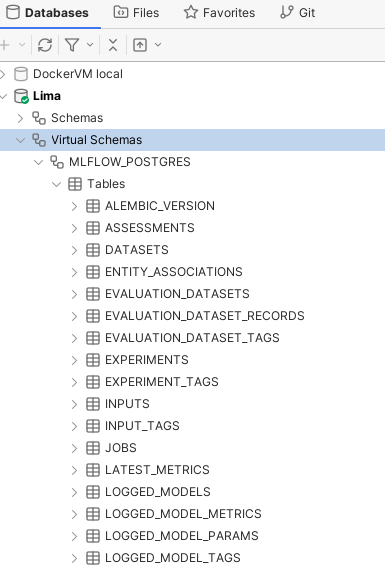Expand the ALEMBIC_VERSION table
385x572 pixels.
tap(74, 206)
